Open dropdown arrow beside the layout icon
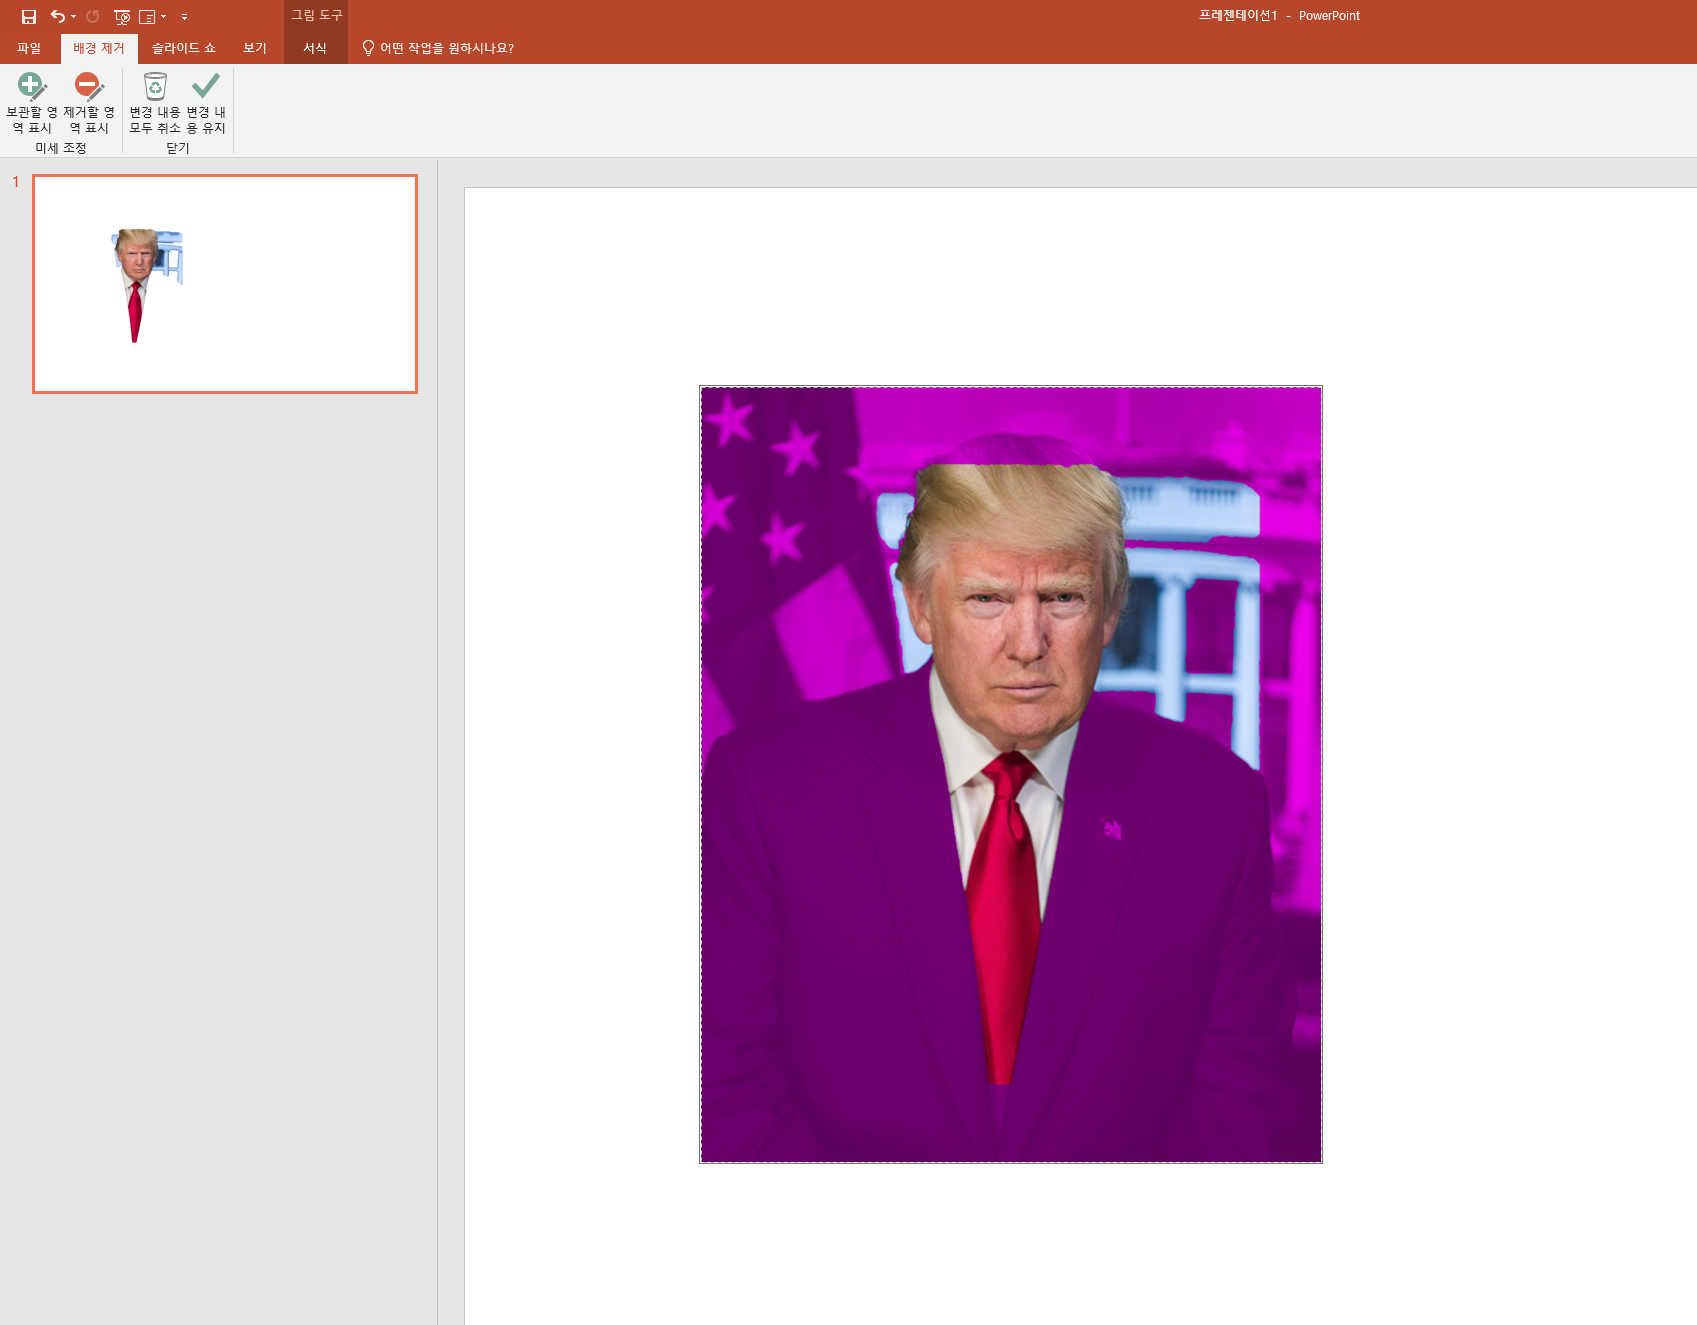The width and height of the screenshot is (1697, 1325). tap(164, 16)
